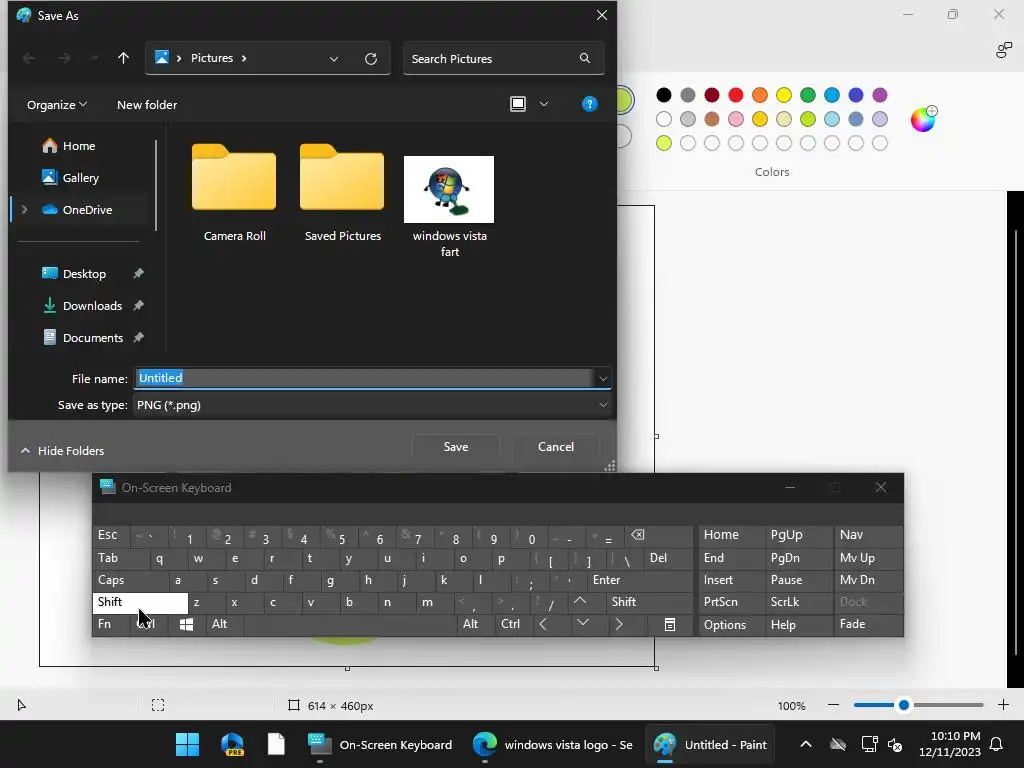Open the Organize dropdown menu
Viewport: 1024px width, 768px height.
(57, 104)
